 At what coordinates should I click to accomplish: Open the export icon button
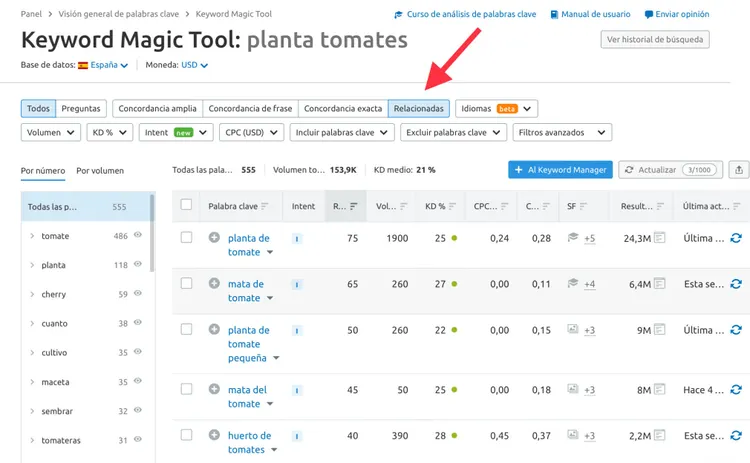[739, 170]
